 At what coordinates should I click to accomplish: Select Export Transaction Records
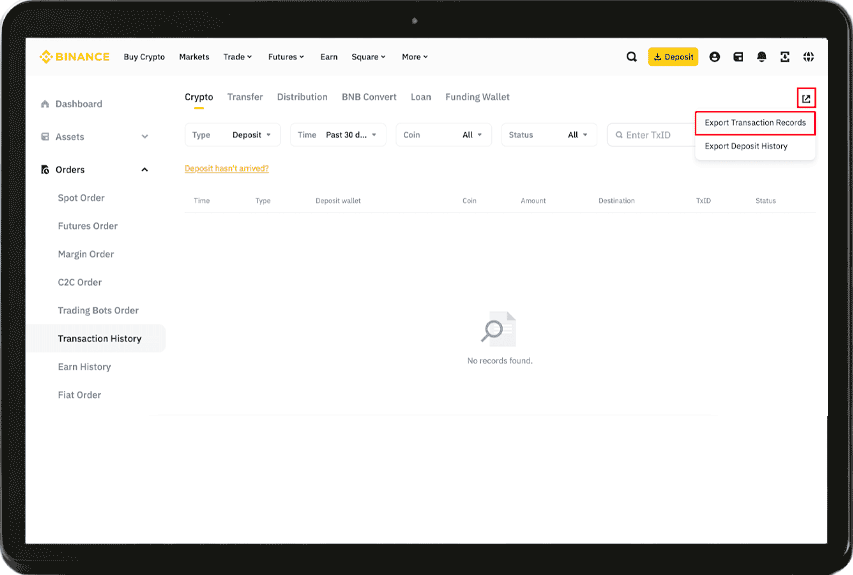coord(755,123)
